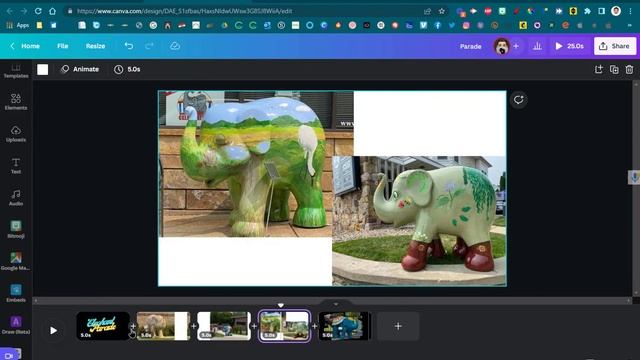Select the second page thumbnail

pos(163,326)
